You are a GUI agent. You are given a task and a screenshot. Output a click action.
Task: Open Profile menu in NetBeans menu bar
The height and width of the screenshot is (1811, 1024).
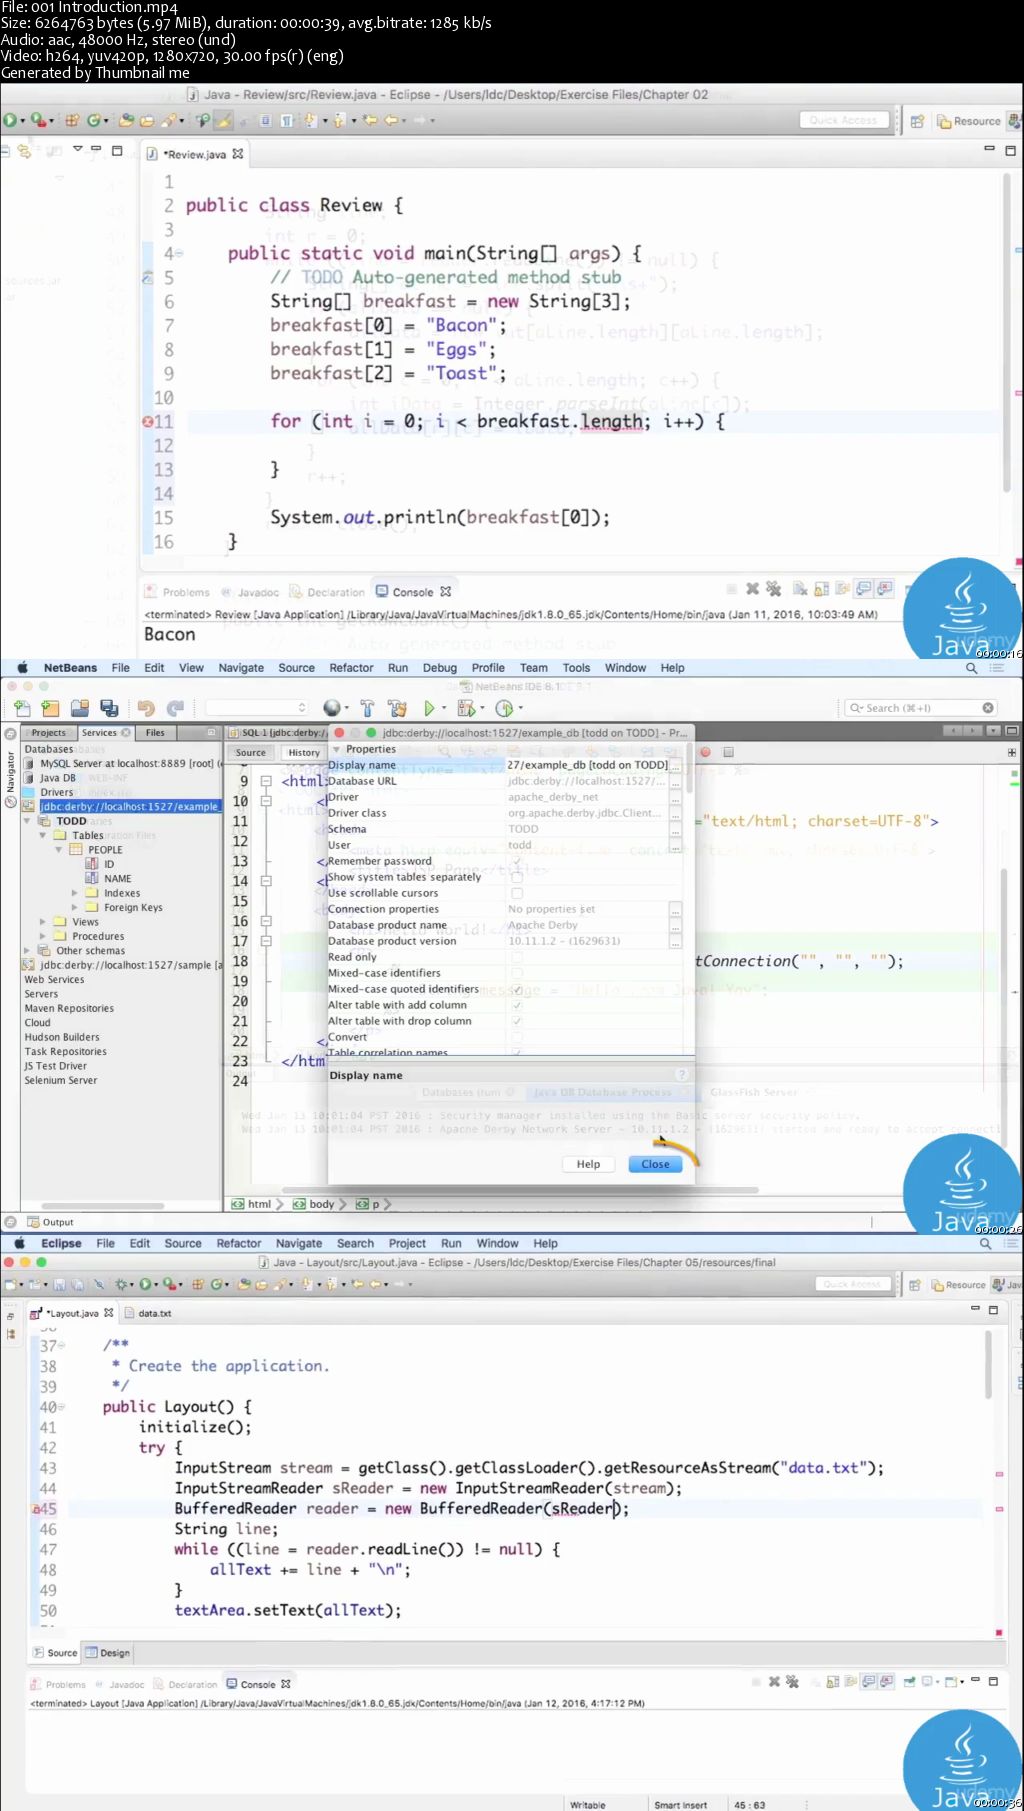[488, 668]
